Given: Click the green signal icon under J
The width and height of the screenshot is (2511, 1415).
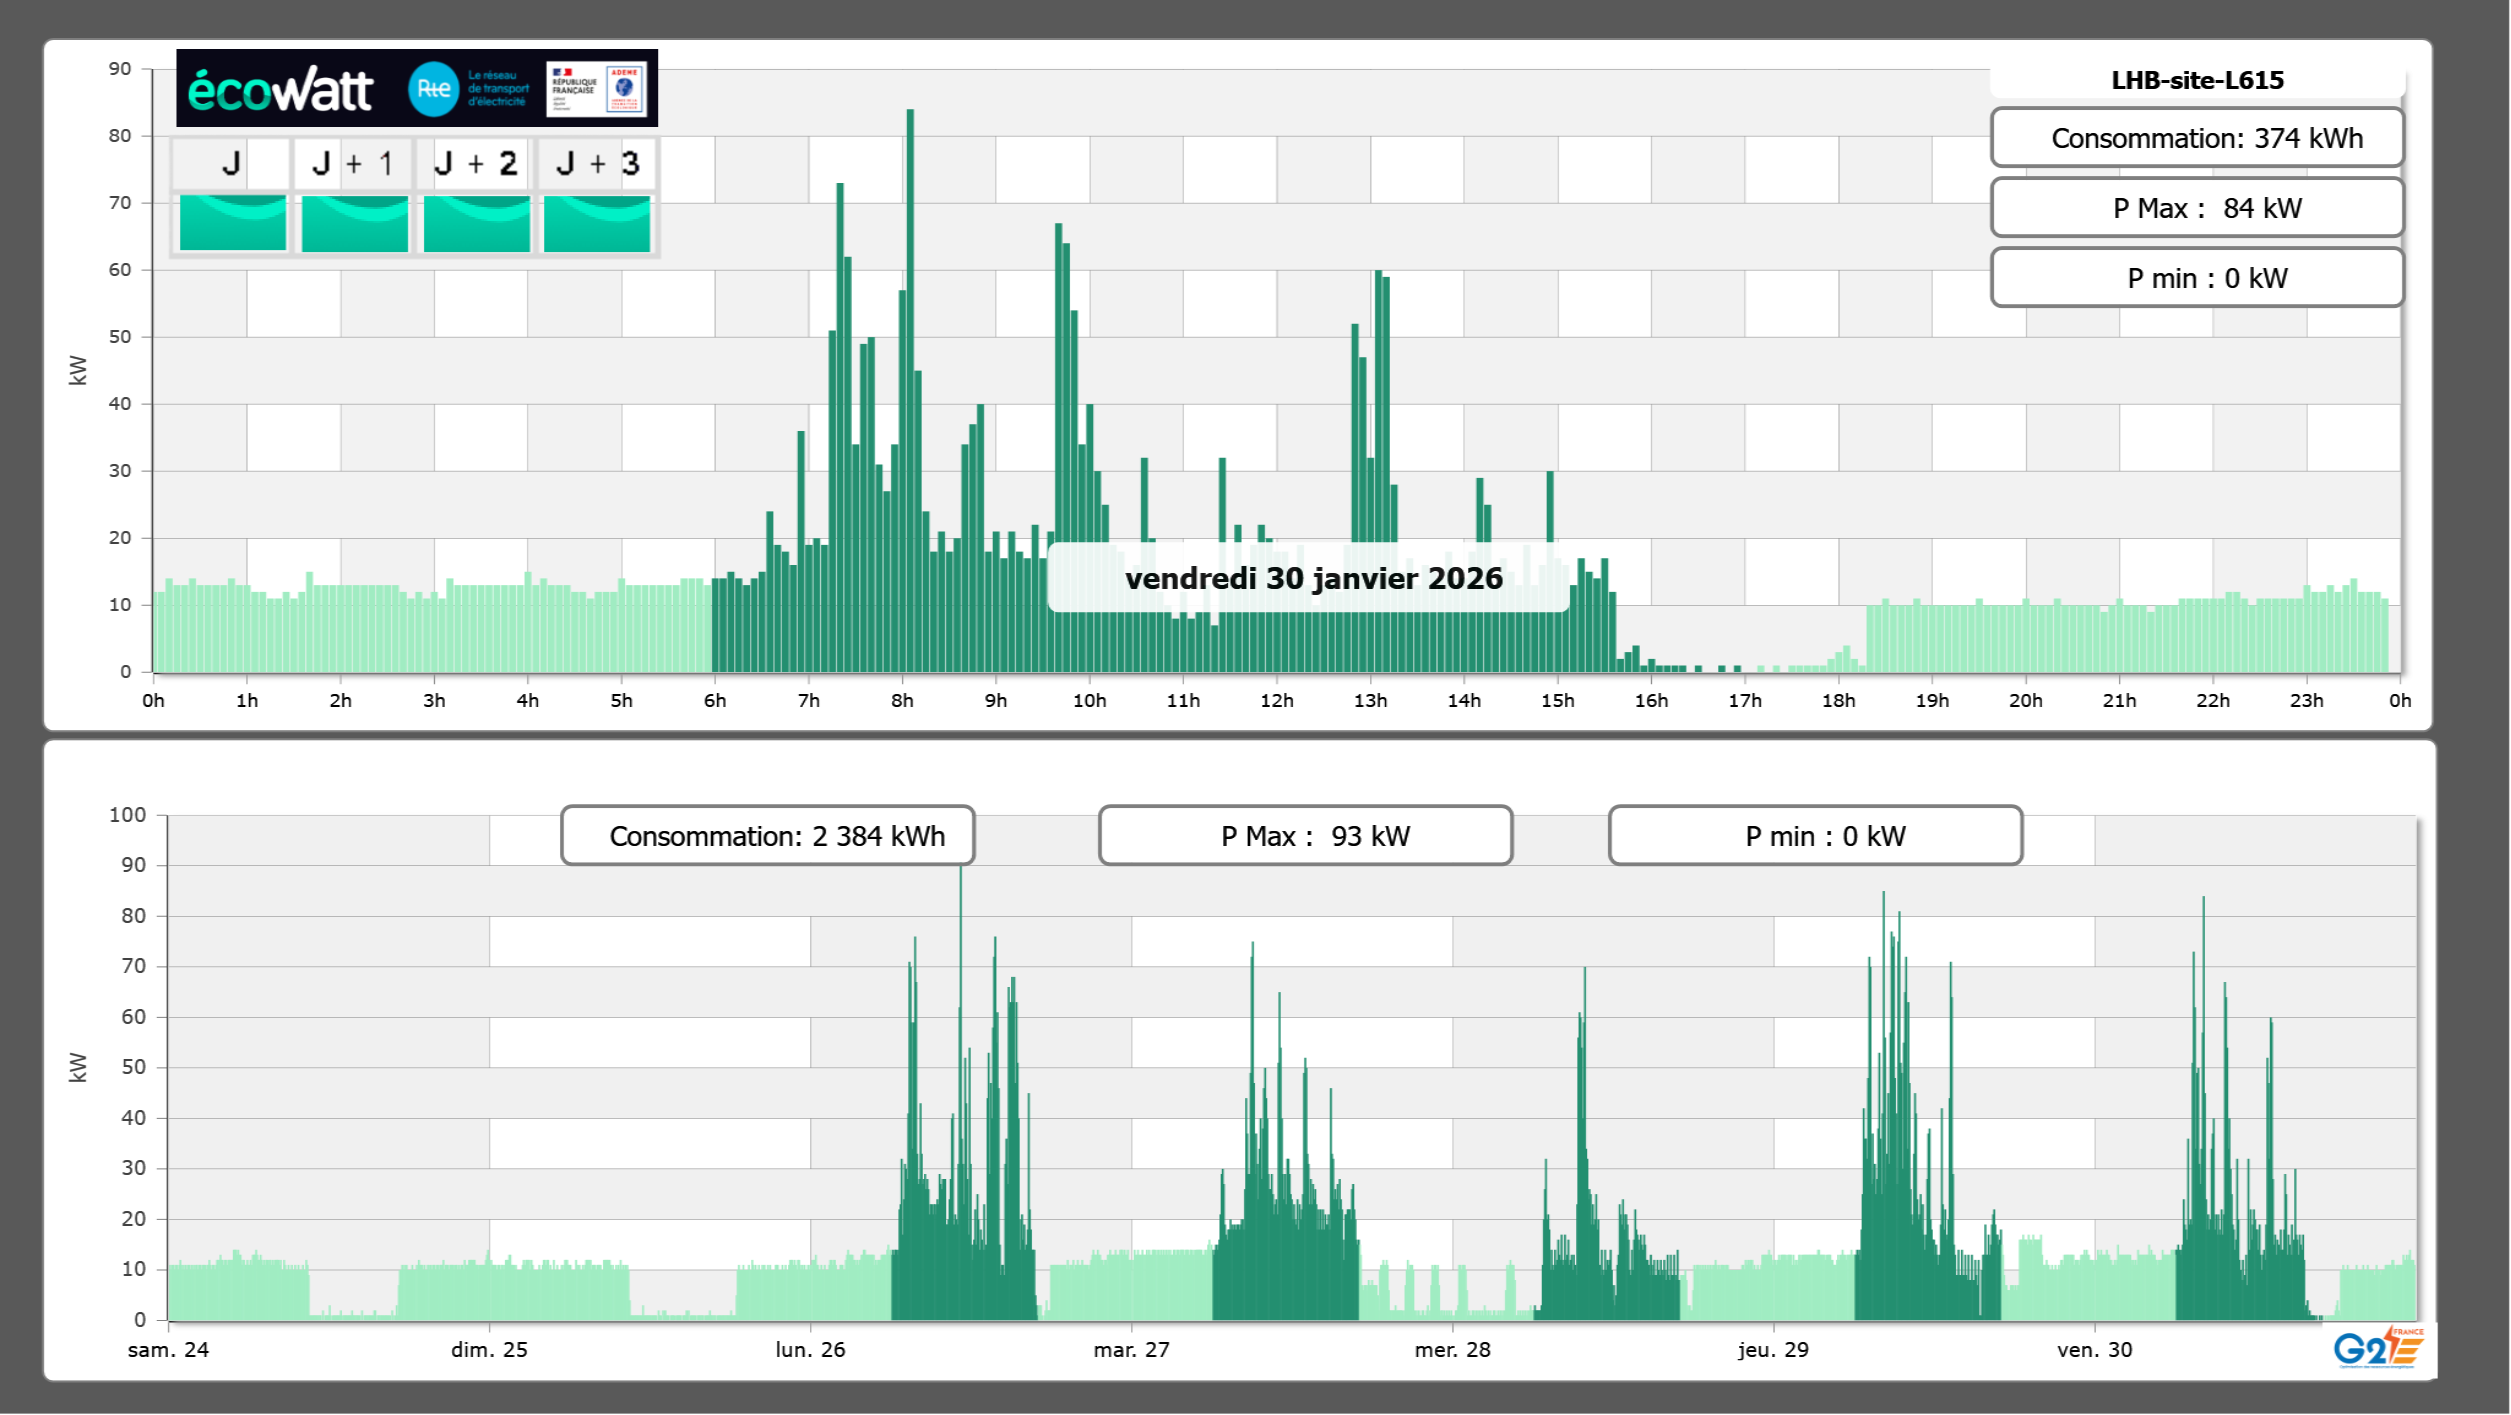Looking at the screenshot, I should 233,223.
